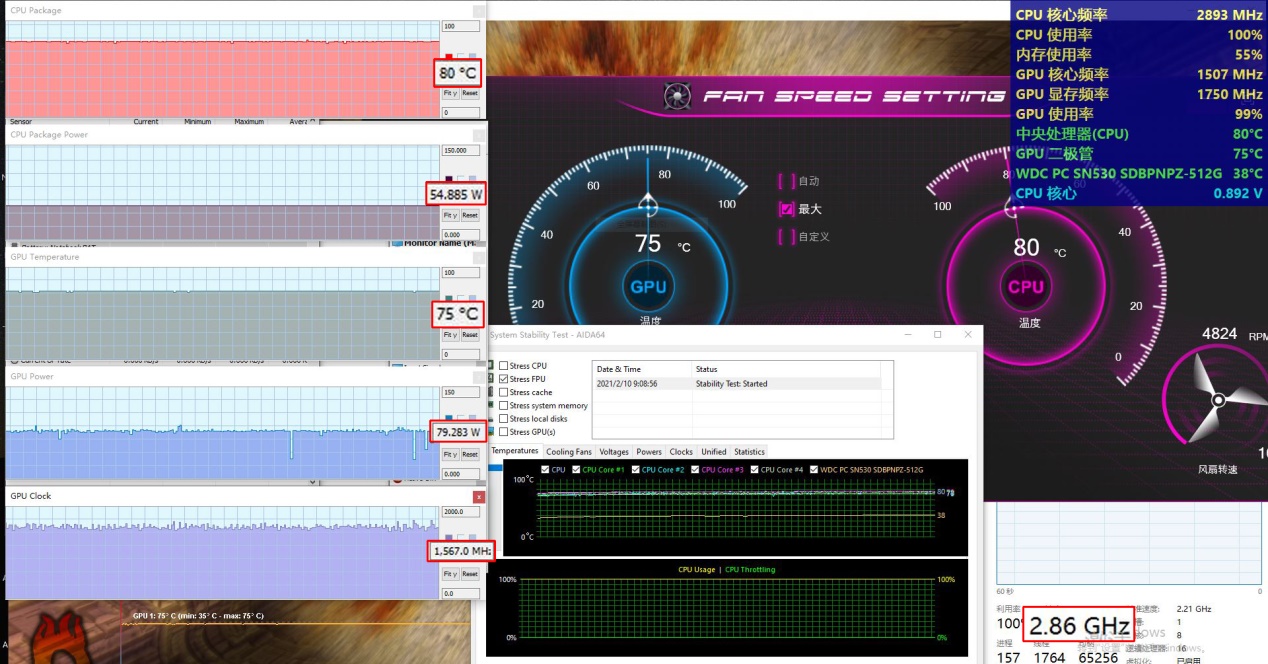Image resolution: width=1268 pixels, height=664 pixels.
Task: Click Reset in CPU Package graph
Action: 470,93
